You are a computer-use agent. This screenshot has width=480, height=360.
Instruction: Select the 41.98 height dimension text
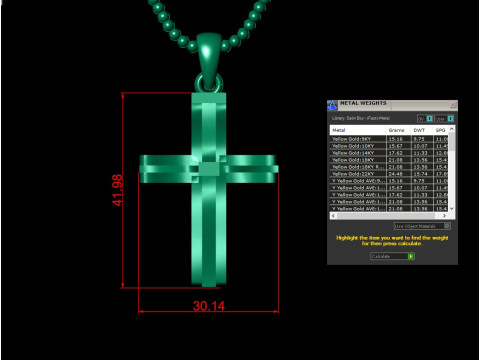click(117, 190)
